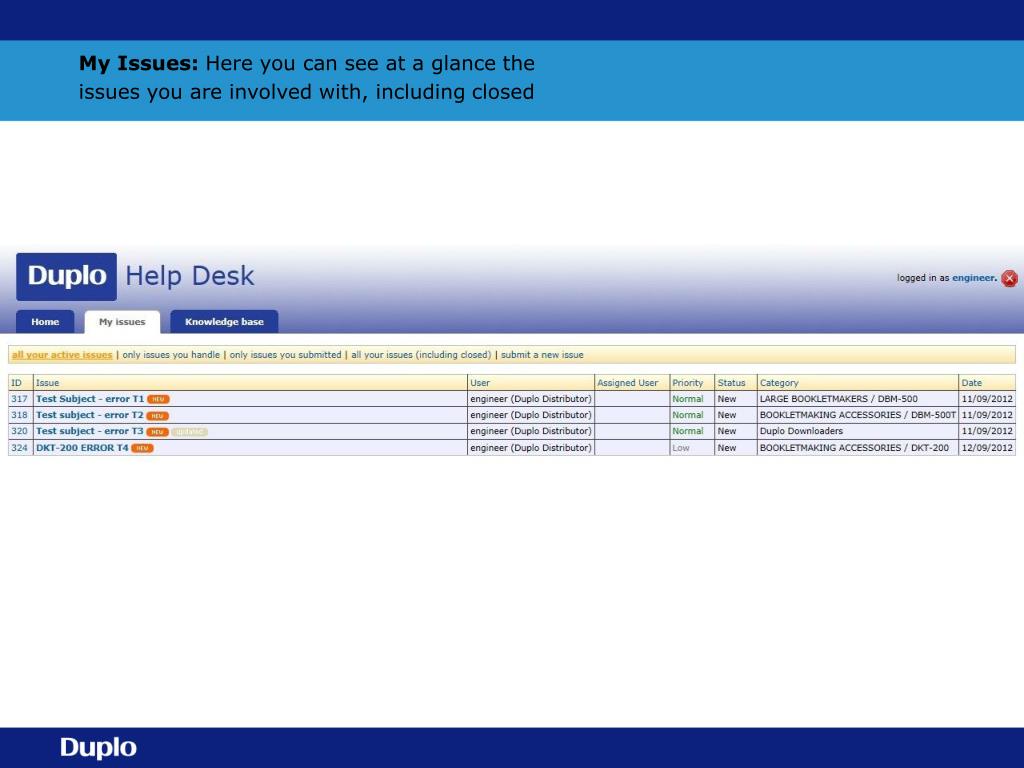The width and height of the screenshot is (1024, 768).
Task: Sort by the User column header
Action: (480, 383)
